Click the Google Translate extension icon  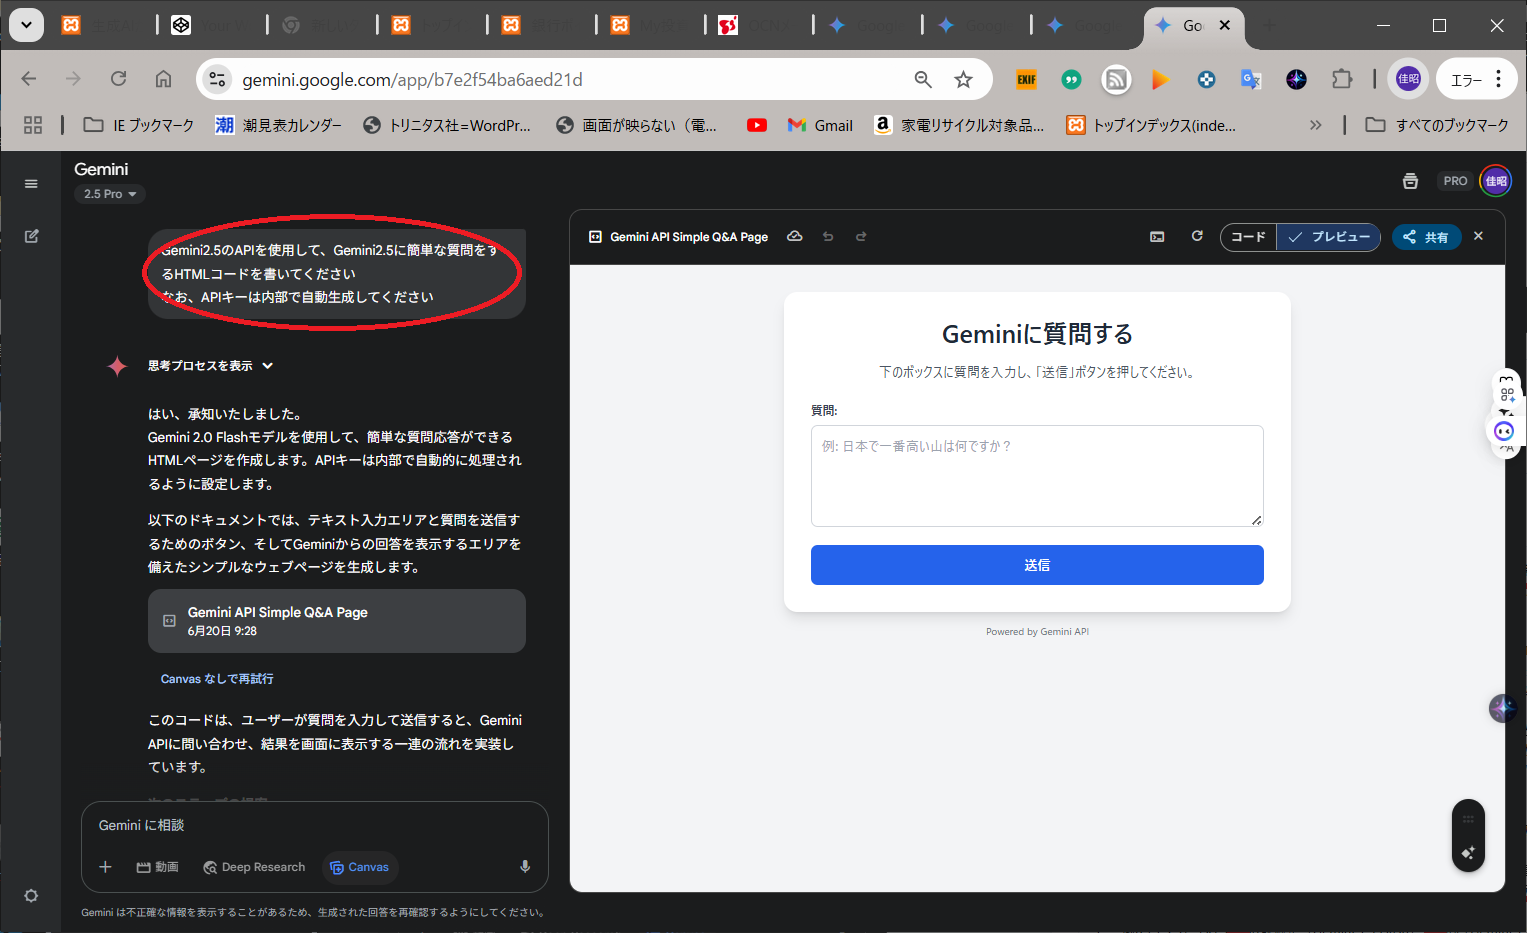click(1251, 79)
